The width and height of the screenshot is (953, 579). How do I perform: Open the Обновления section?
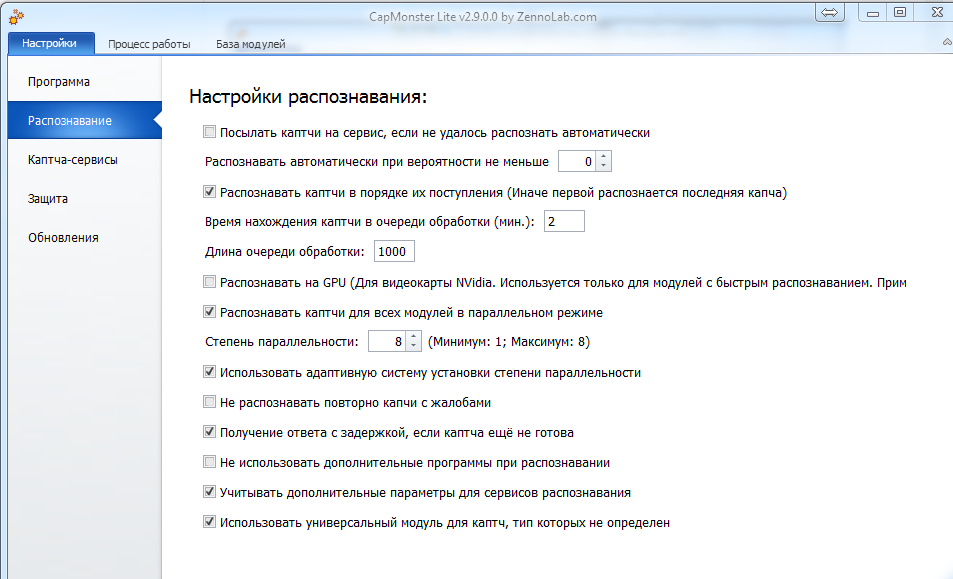tap(85, 237)
